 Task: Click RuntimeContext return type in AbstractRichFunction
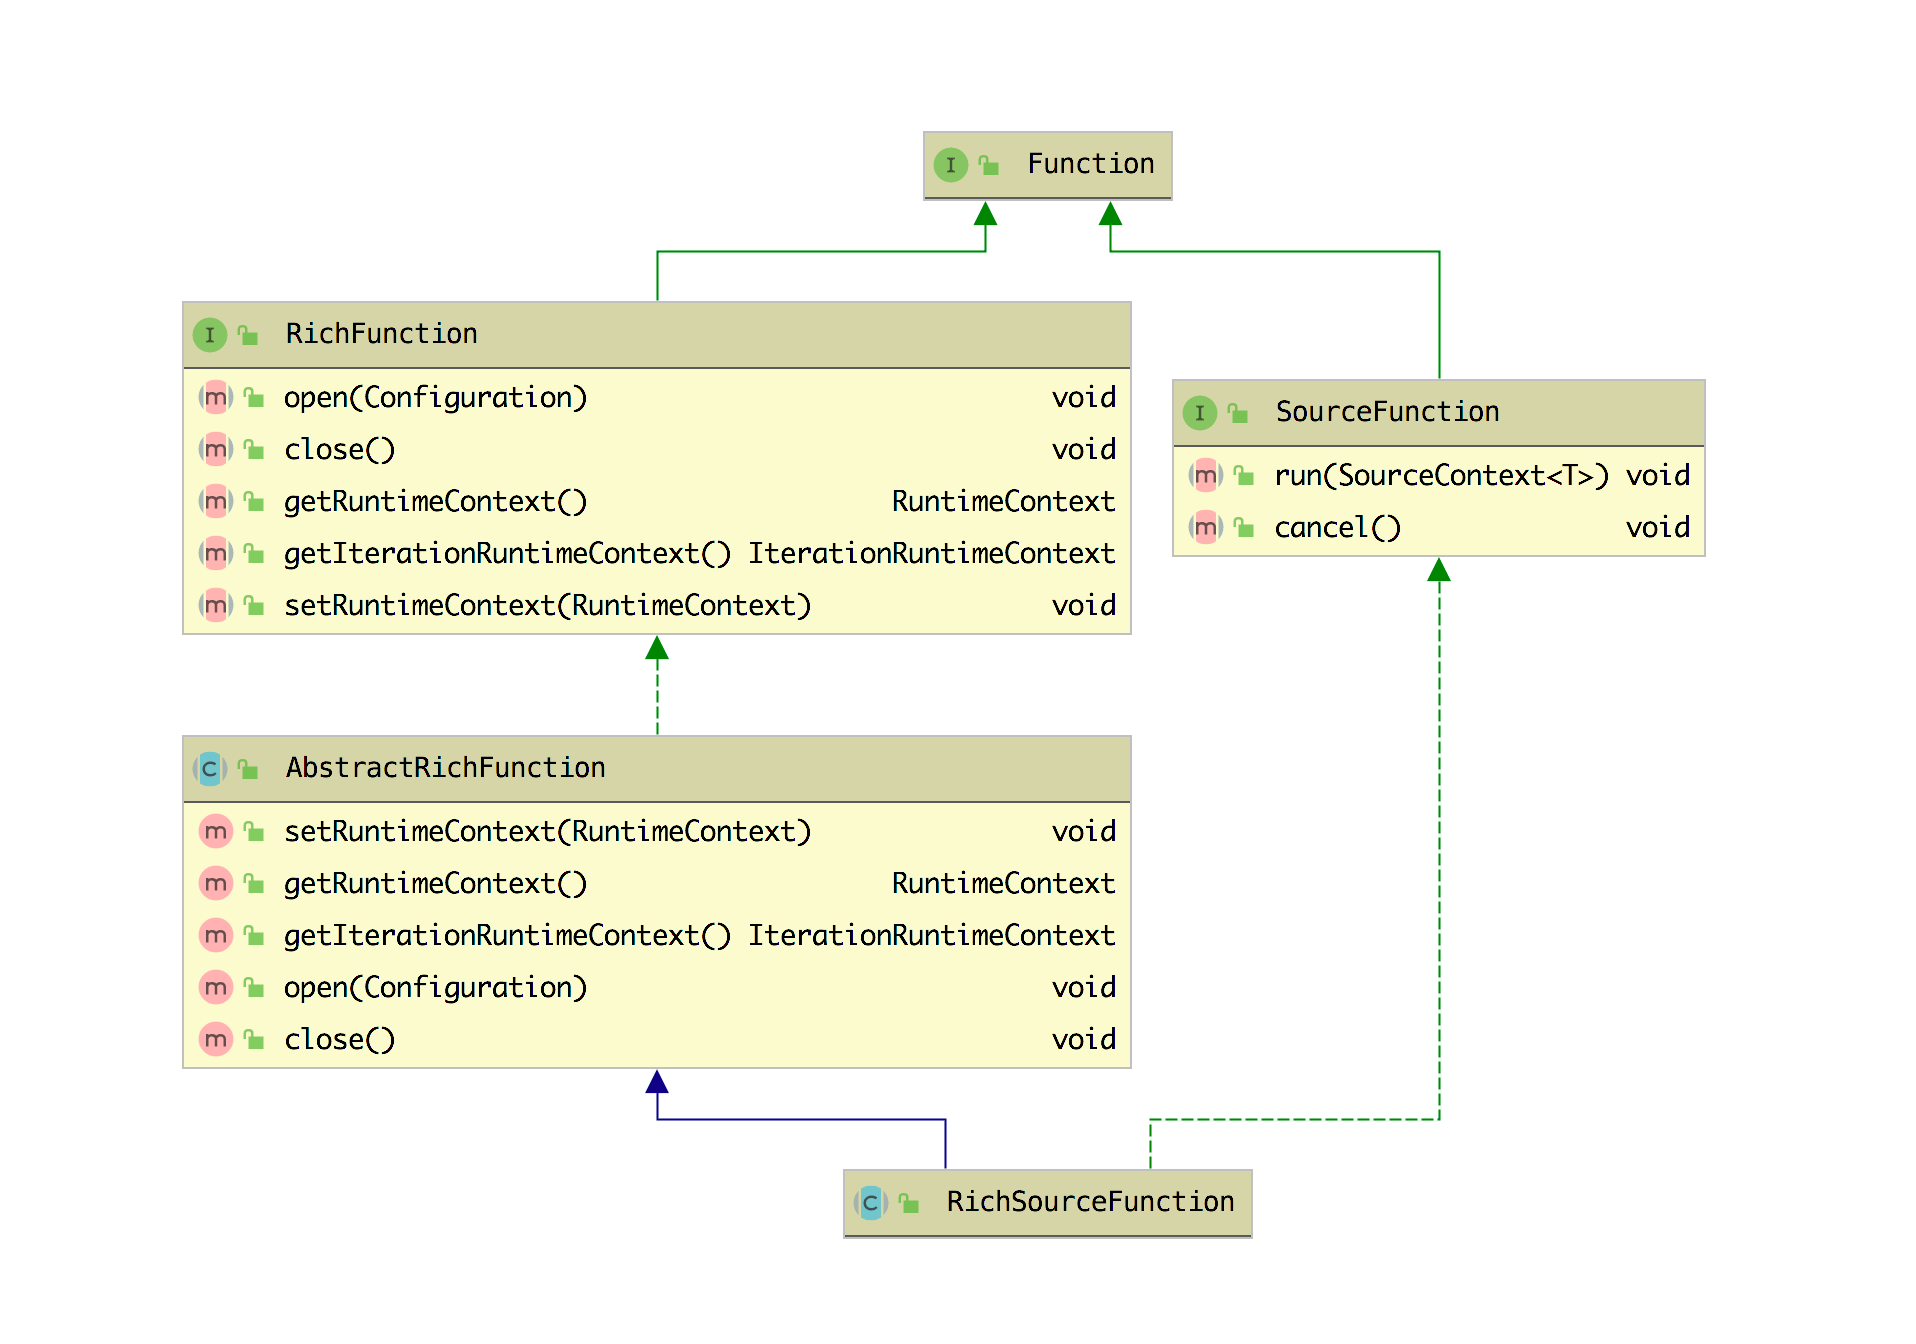pyautogui.click(x=1003, y=884)
